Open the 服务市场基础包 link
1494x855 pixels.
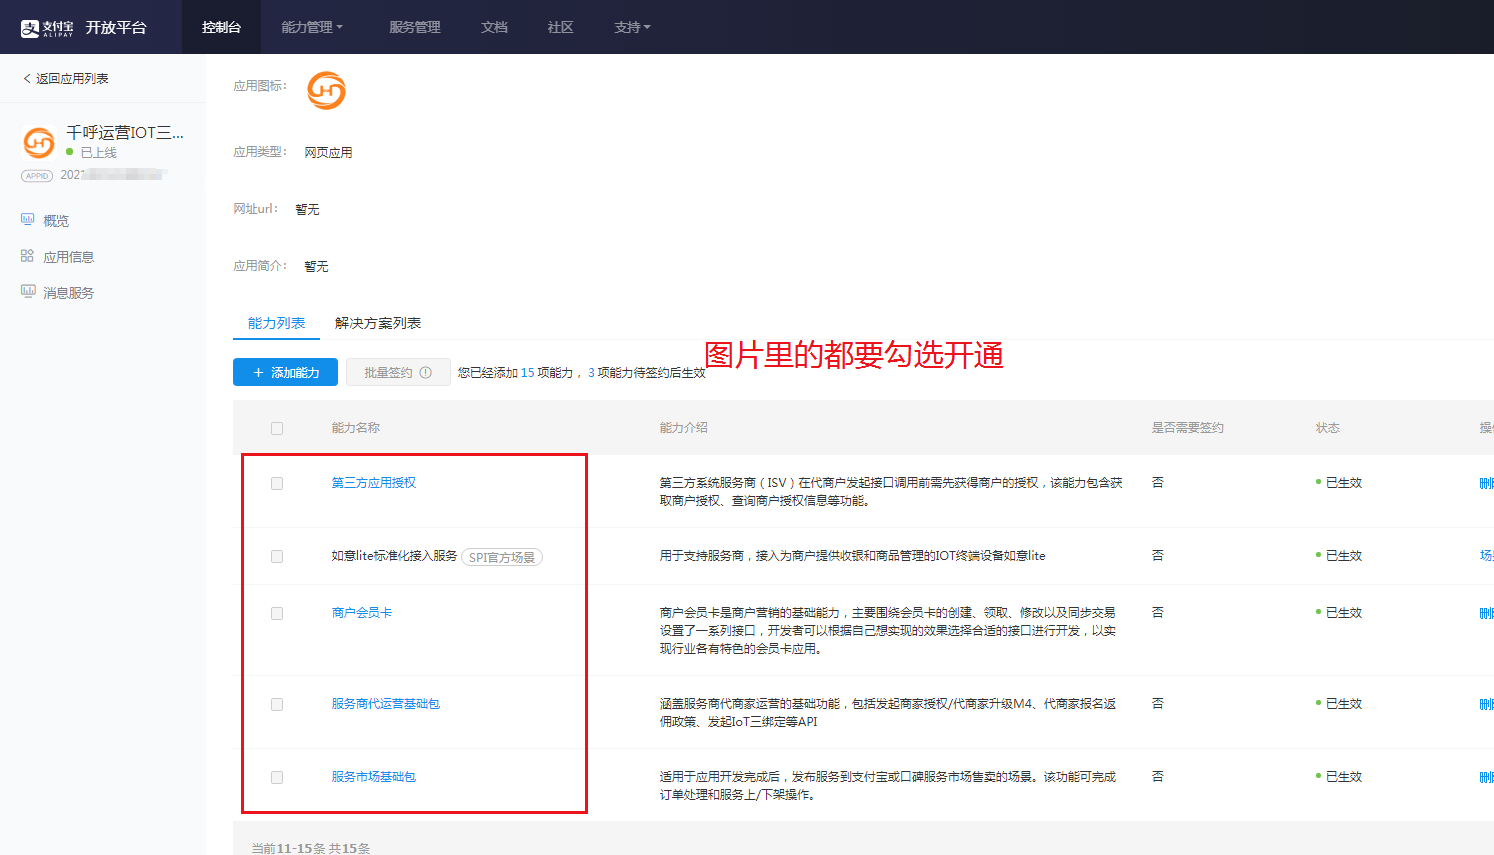click(x=374, y=777)
